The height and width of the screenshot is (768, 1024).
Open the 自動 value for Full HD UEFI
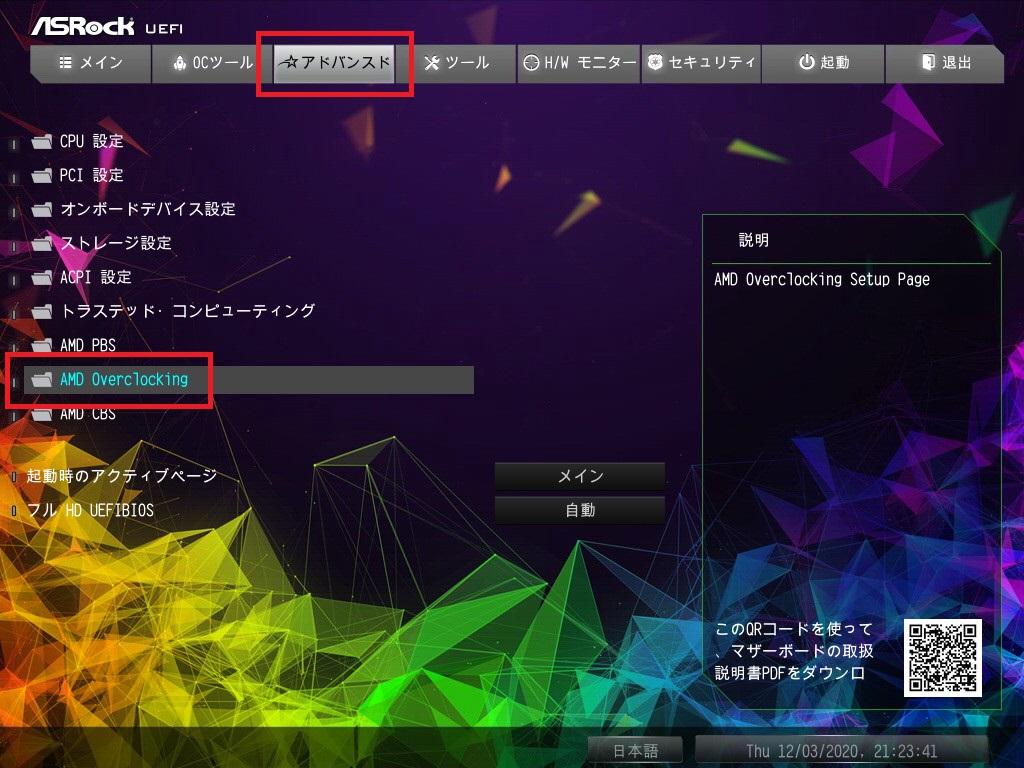point(580,510)
